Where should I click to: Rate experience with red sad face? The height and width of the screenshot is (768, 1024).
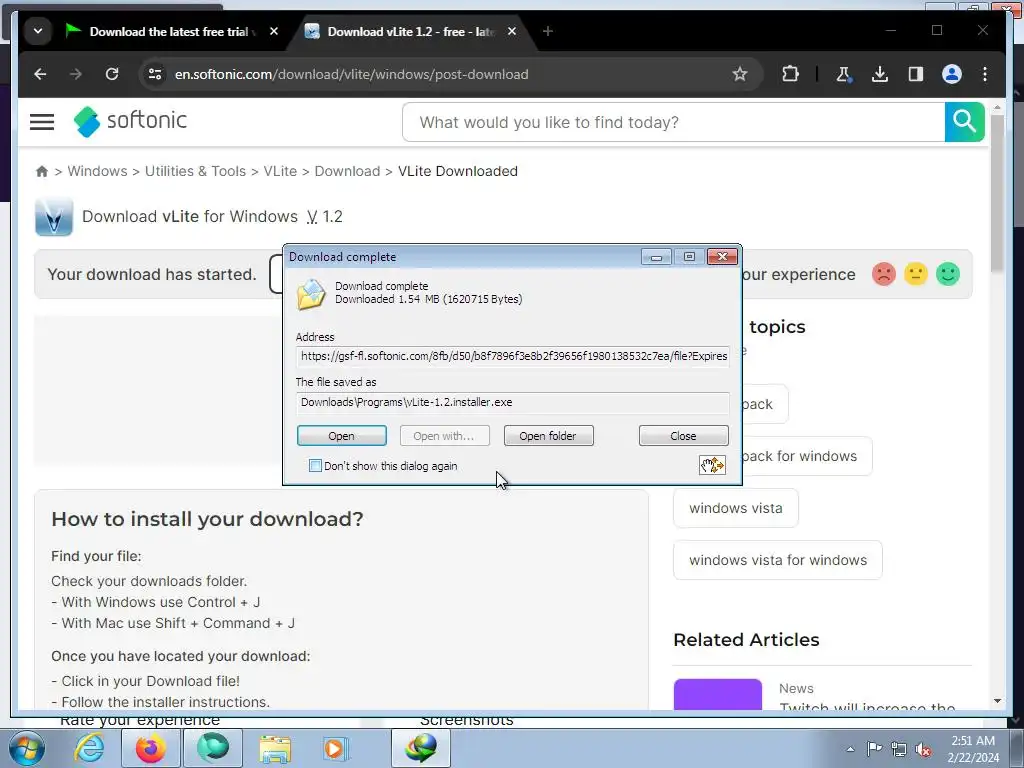coord(884,274)
